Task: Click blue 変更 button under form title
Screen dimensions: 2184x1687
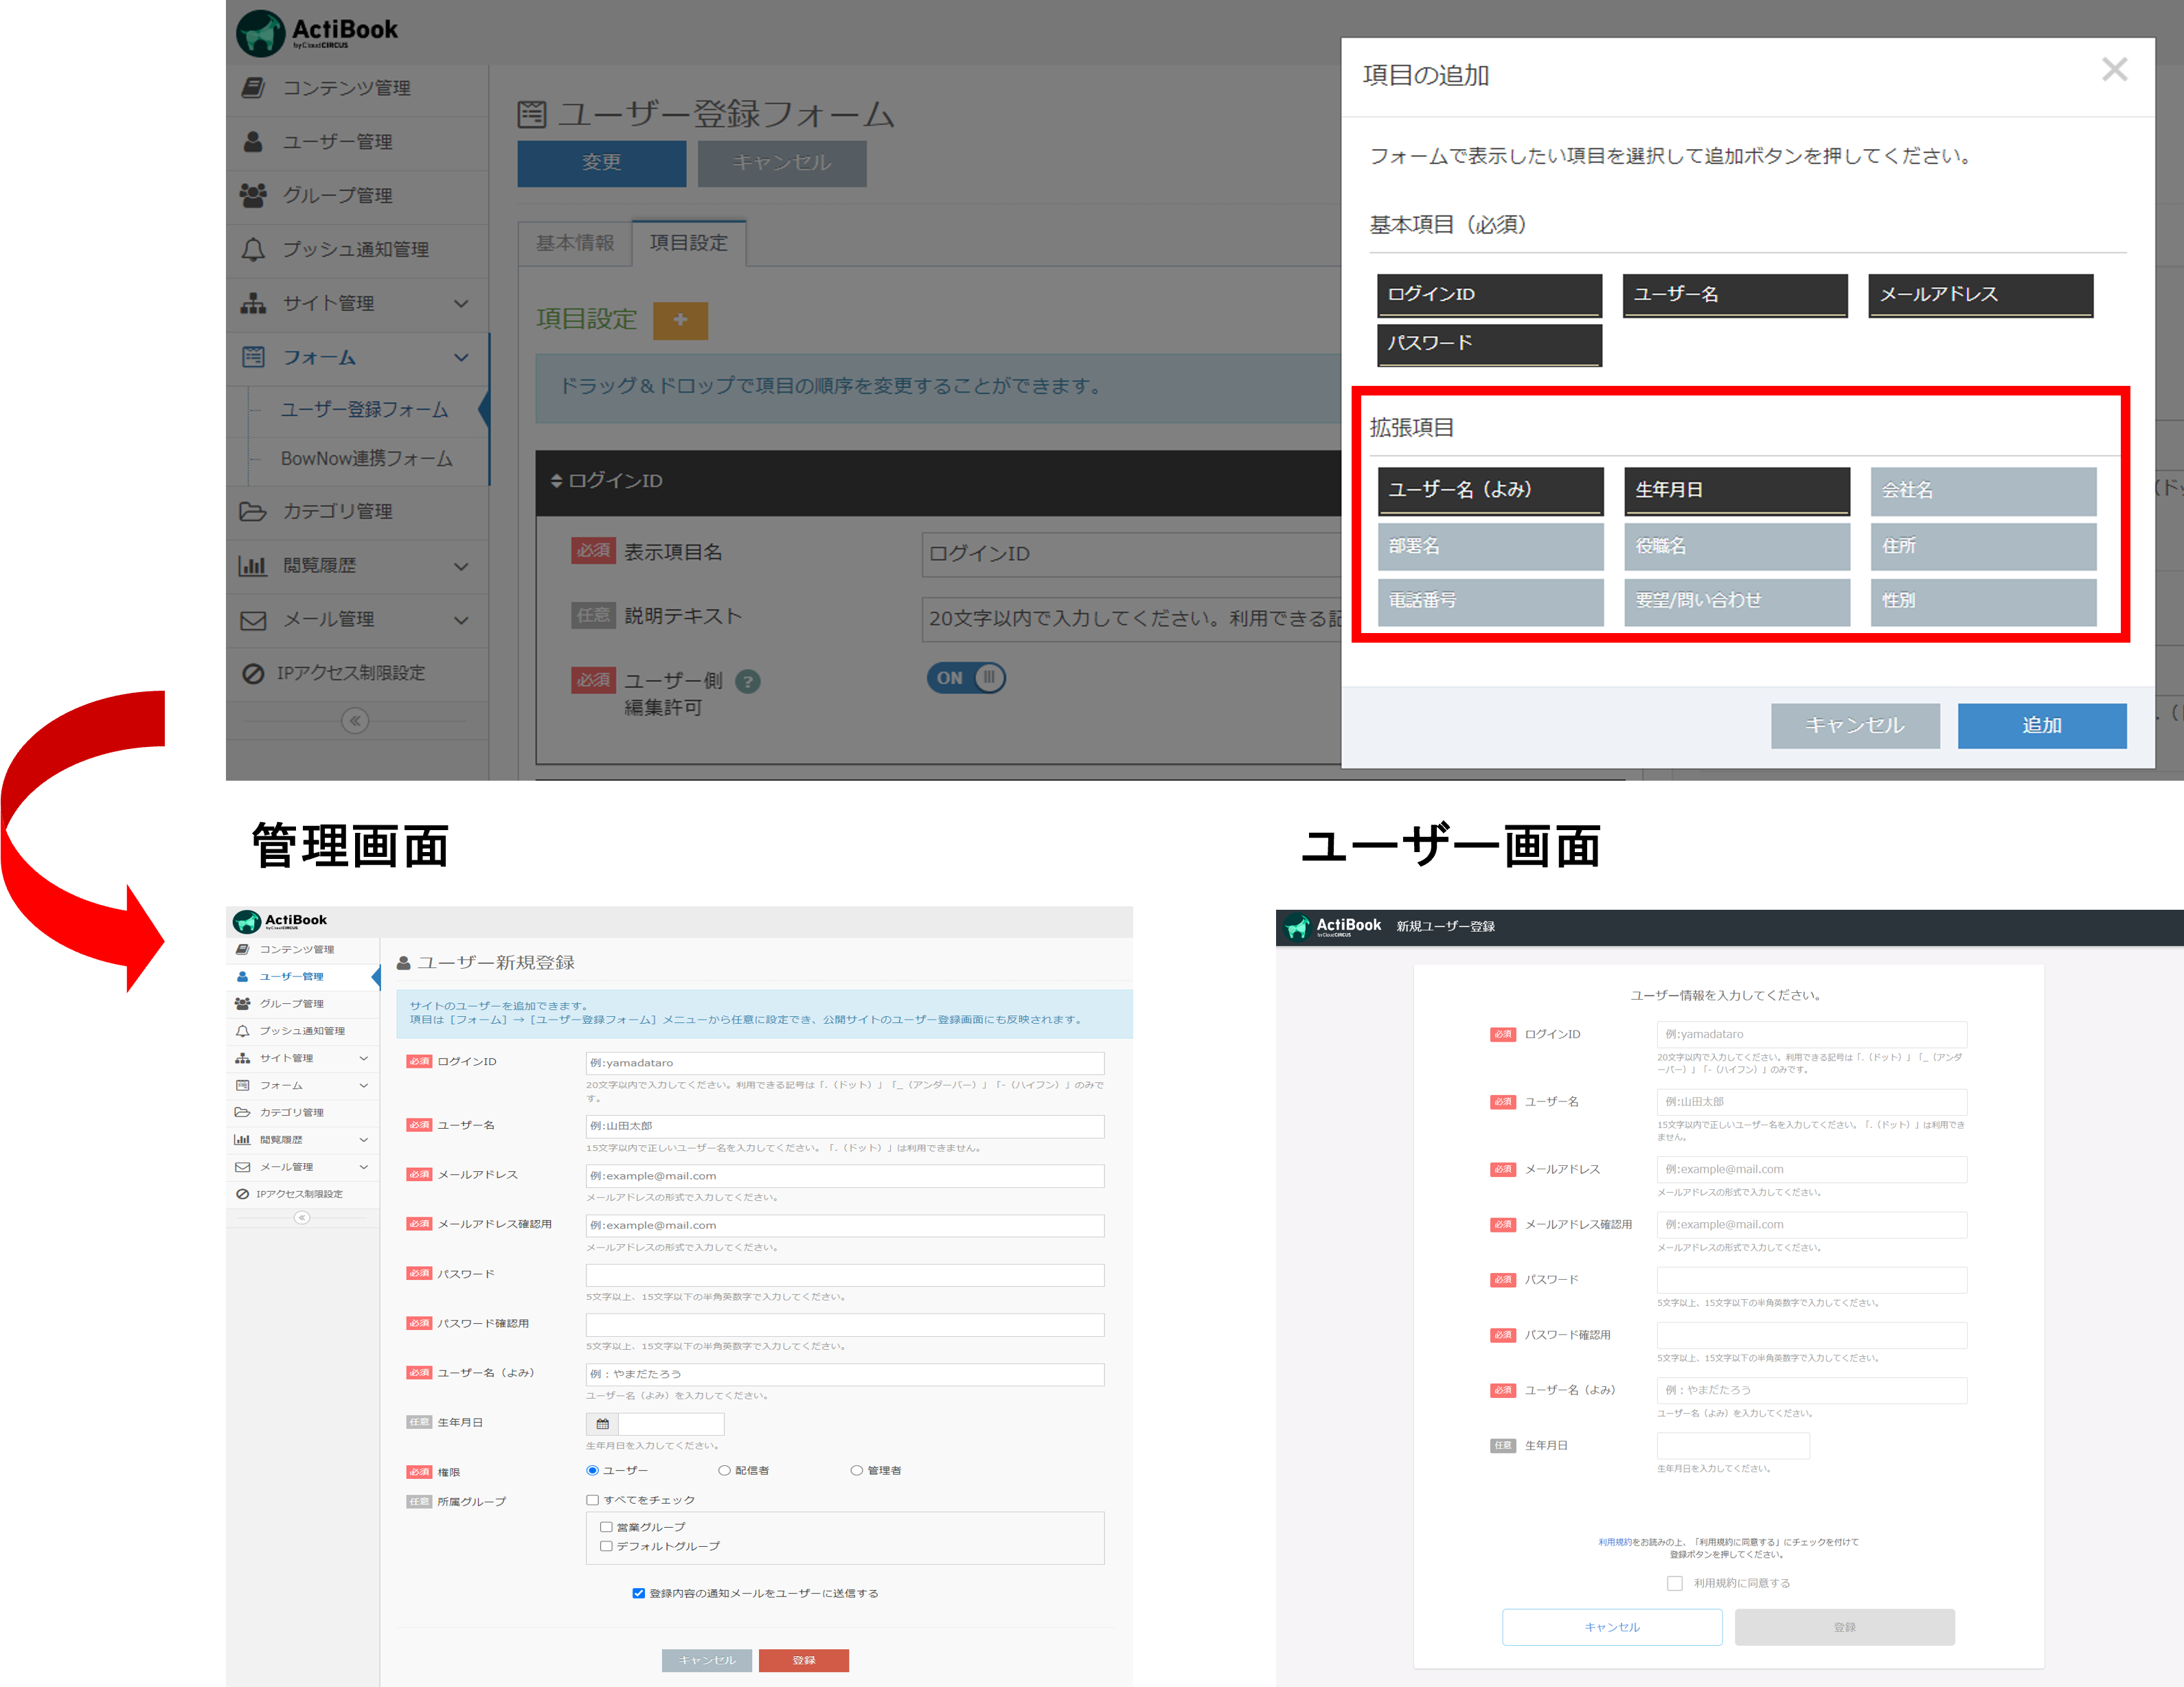Action: [601, 163]
